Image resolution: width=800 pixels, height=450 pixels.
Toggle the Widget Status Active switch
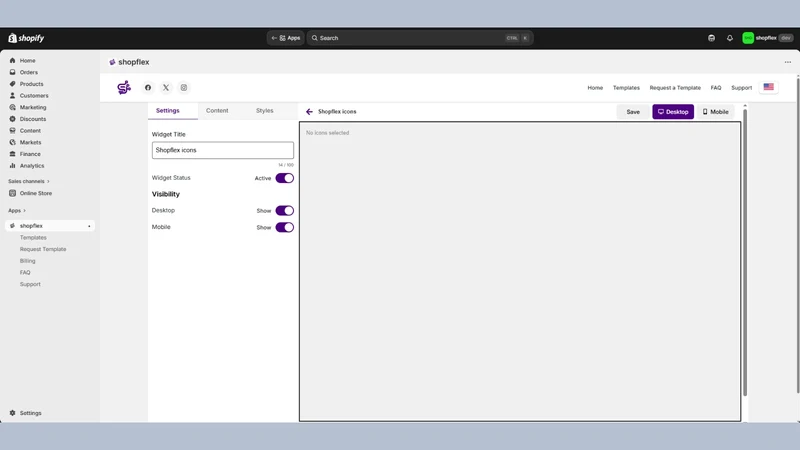(285, 178)
